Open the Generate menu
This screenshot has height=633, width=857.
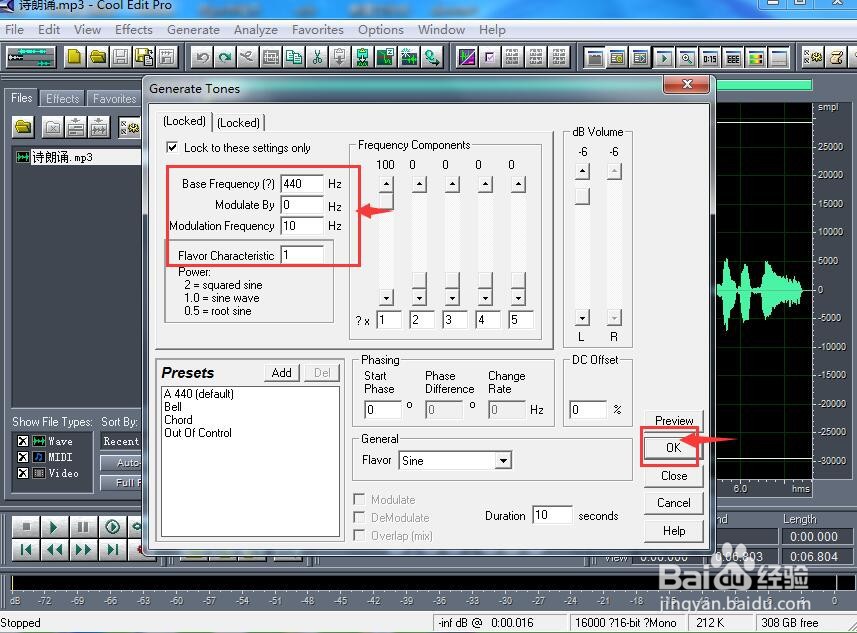click(193, 30)
